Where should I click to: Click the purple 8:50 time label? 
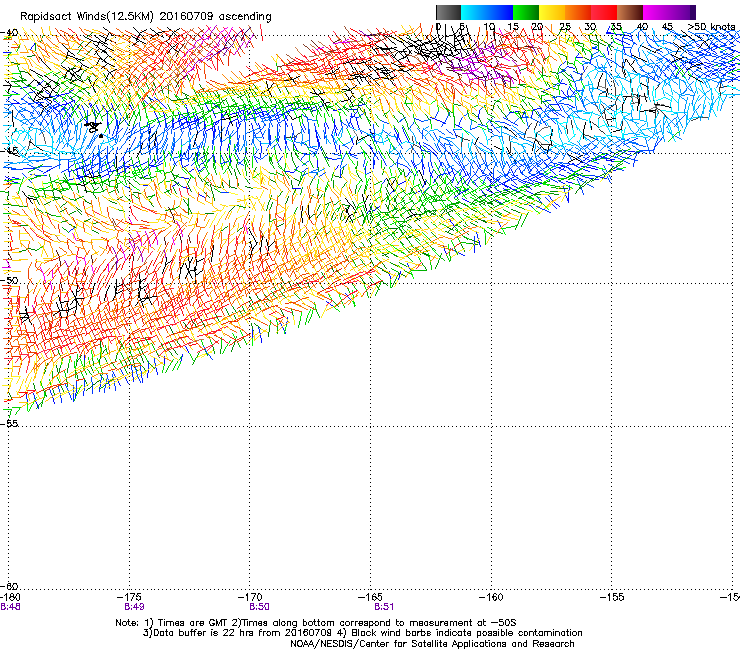[260, 607]
